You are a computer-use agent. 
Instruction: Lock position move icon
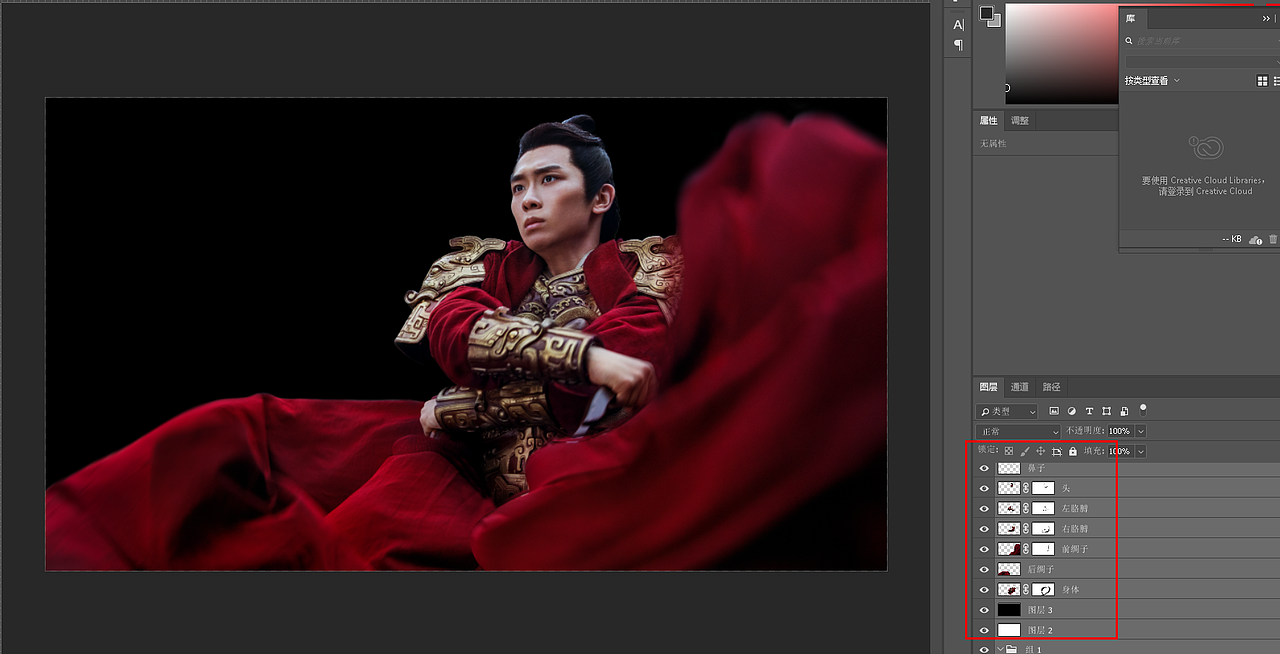coord(1040,451)
